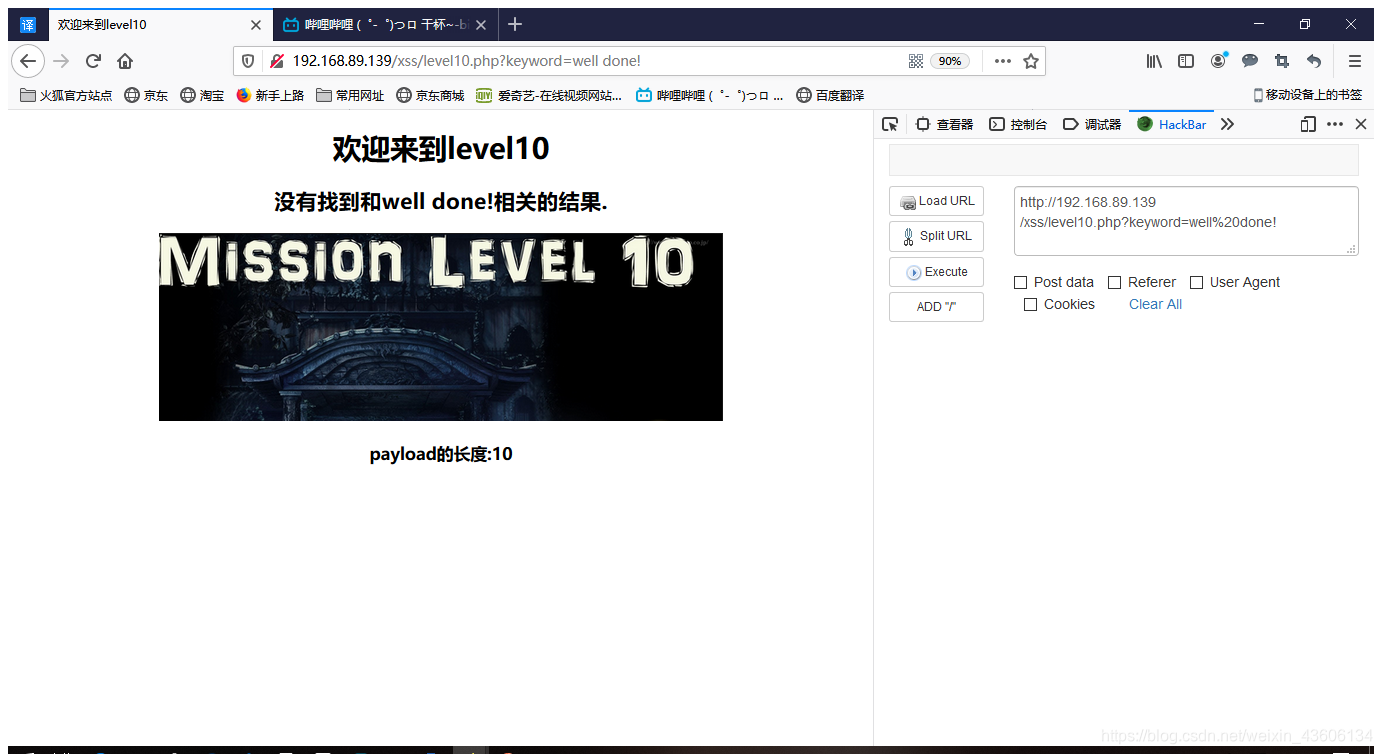This screenshot has height=754, width=1382.
Task: Switch to the HackBar tab
Action: tap(1172, 124)
